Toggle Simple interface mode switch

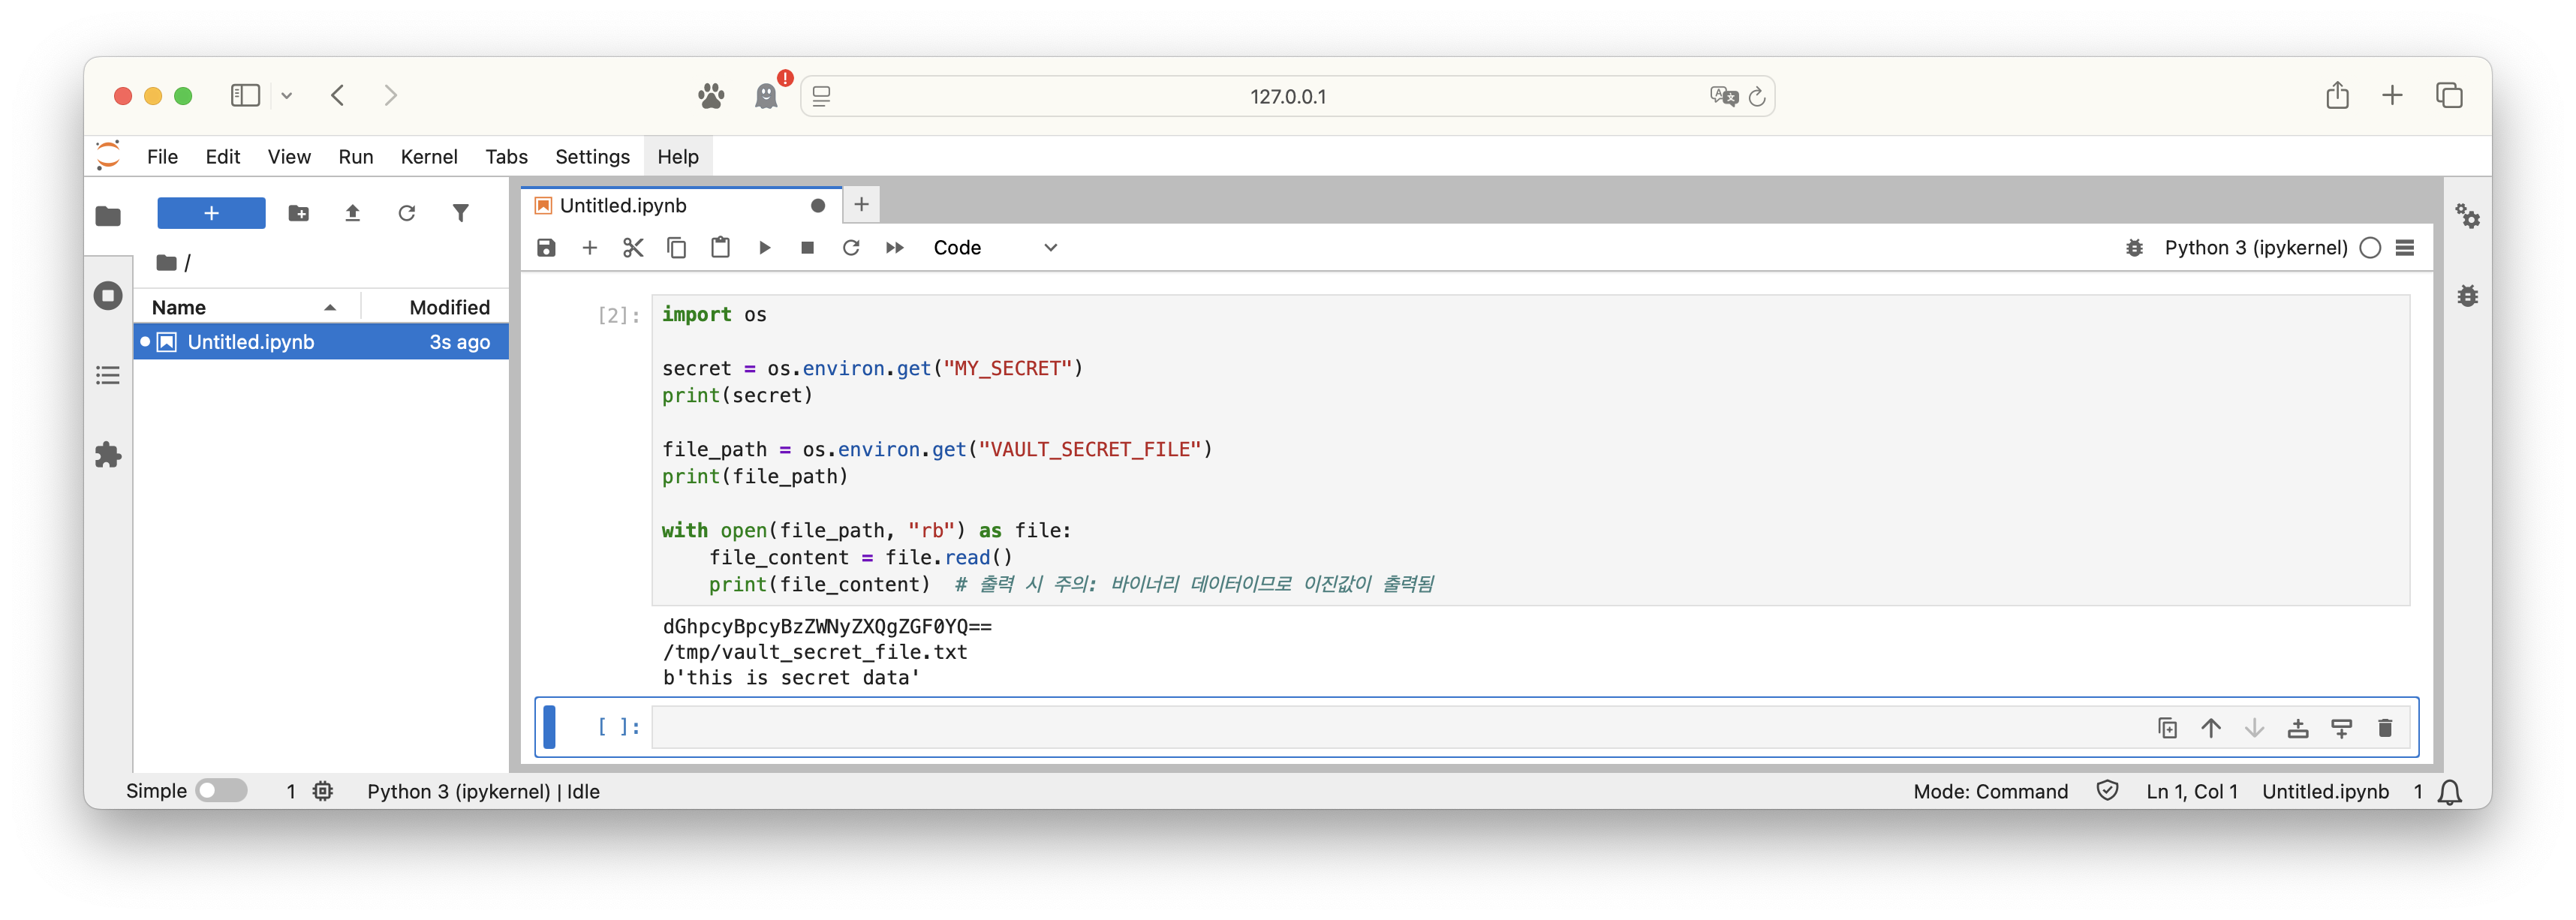point(221,791)
